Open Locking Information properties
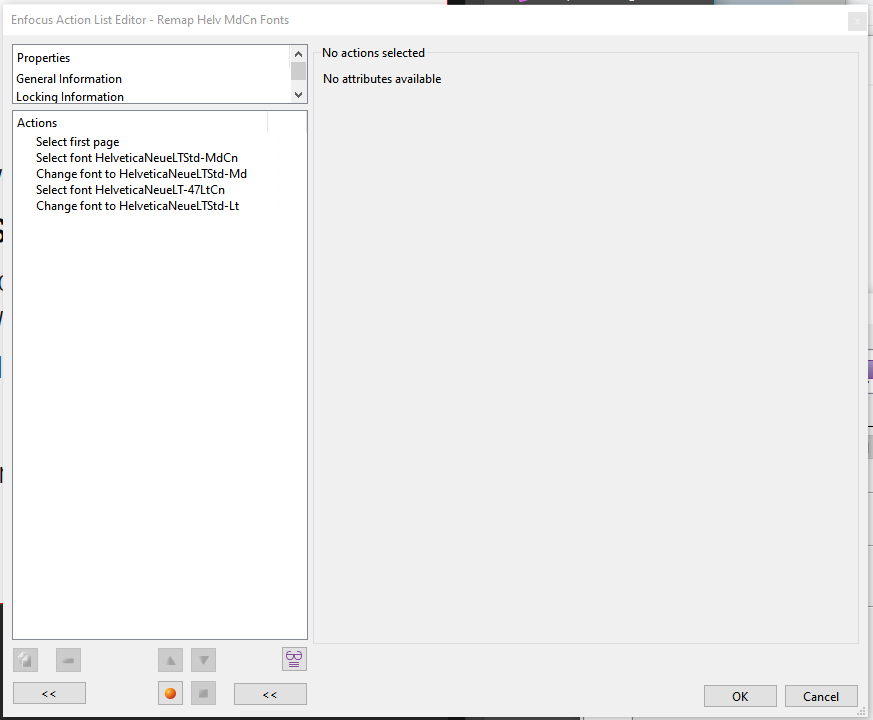The width and height of the screenshot is (873, 720). (70, 97)
